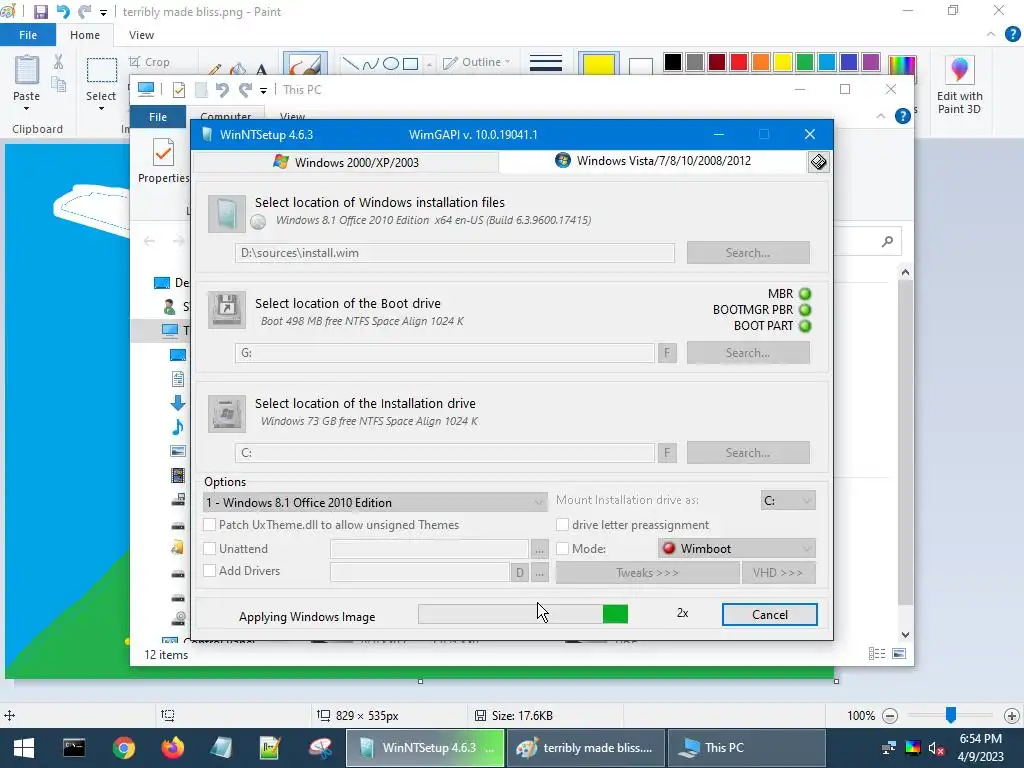Expand the Select dropdown arrow in Paint
Viewport: 1024px width, 768px height.
pos(101,108)
